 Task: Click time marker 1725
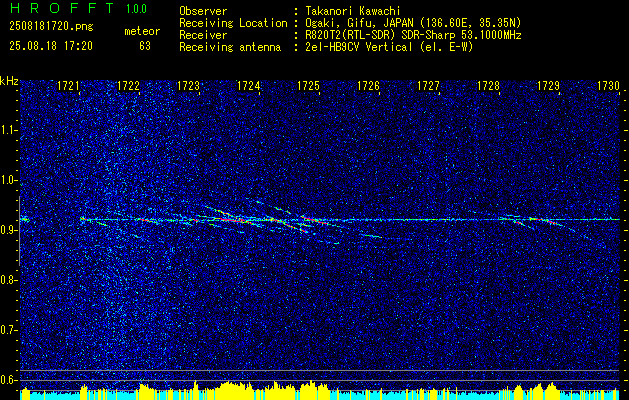tap(308, 86)
